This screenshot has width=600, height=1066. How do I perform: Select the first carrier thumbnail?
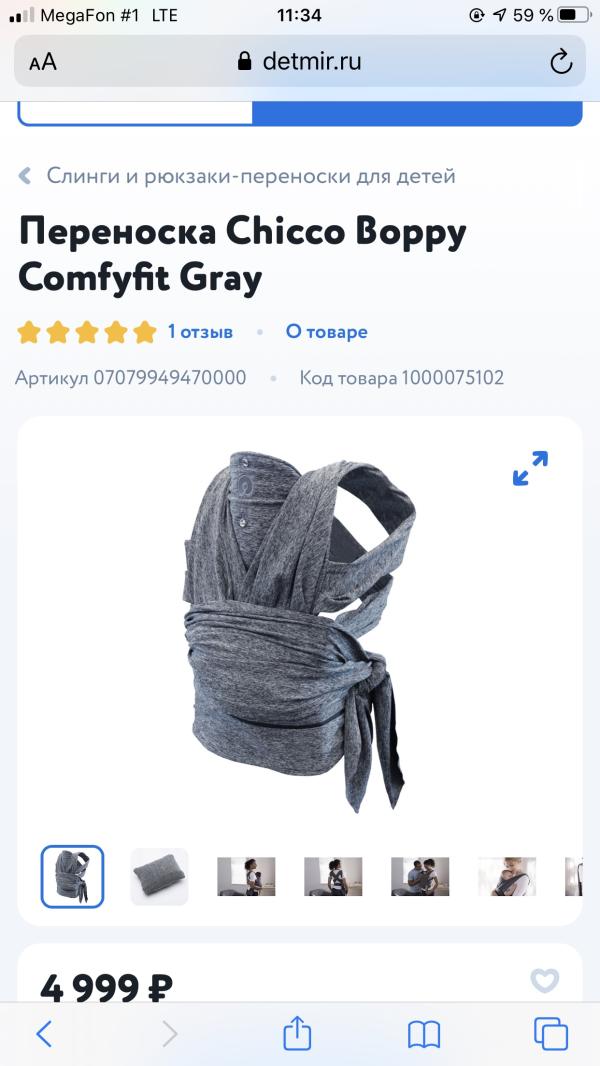(x=72, y=876)
